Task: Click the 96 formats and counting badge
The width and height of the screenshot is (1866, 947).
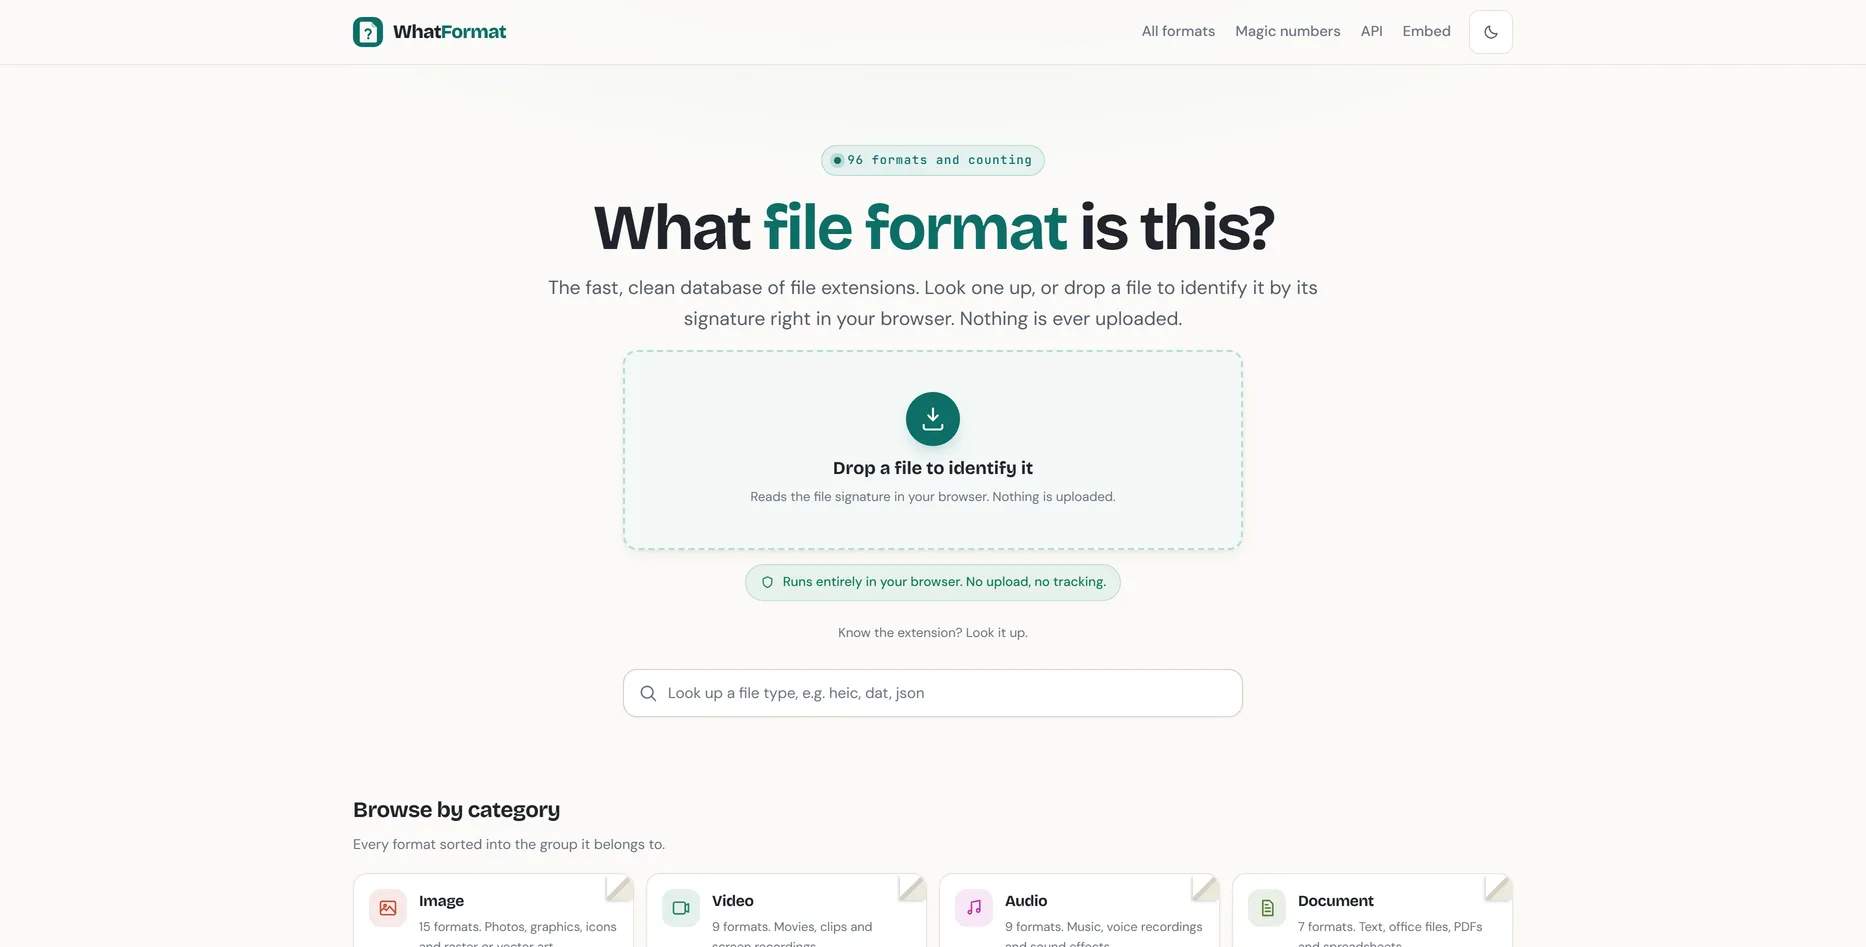Action: (x=932, y=160)
